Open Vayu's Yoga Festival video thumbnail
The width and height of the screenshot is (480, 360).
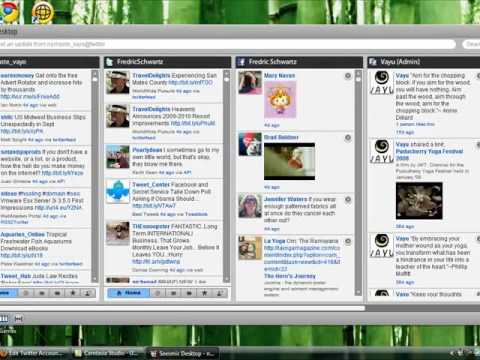419,201
